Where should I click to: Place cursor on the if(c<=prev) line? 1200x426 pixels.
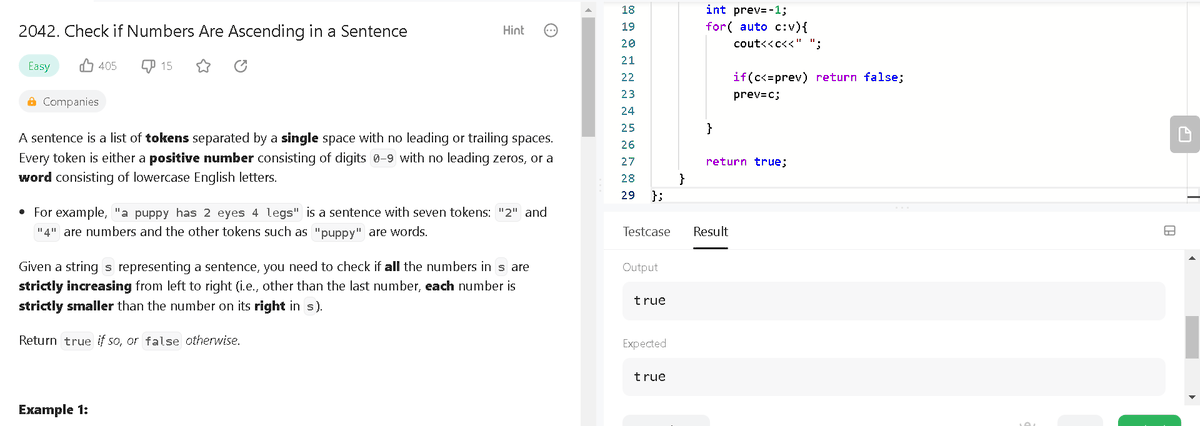coord(818,77)
